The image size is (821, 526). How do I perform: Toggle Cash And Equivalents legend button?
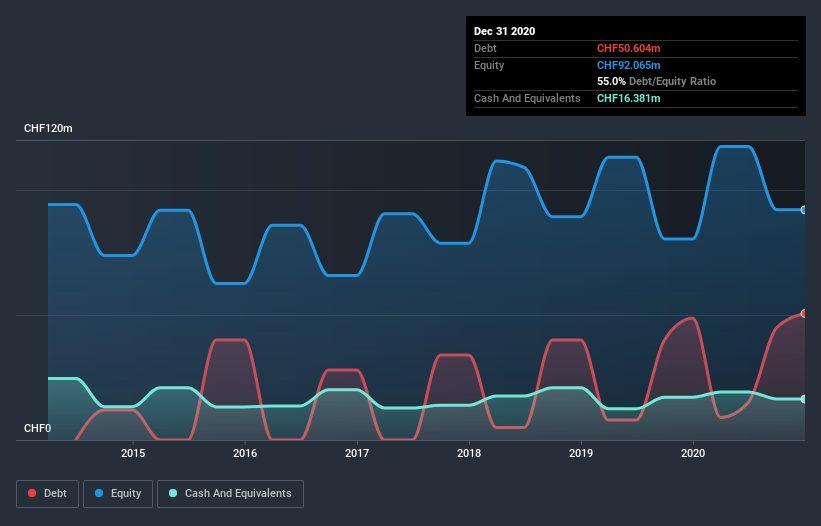[230, 494]
